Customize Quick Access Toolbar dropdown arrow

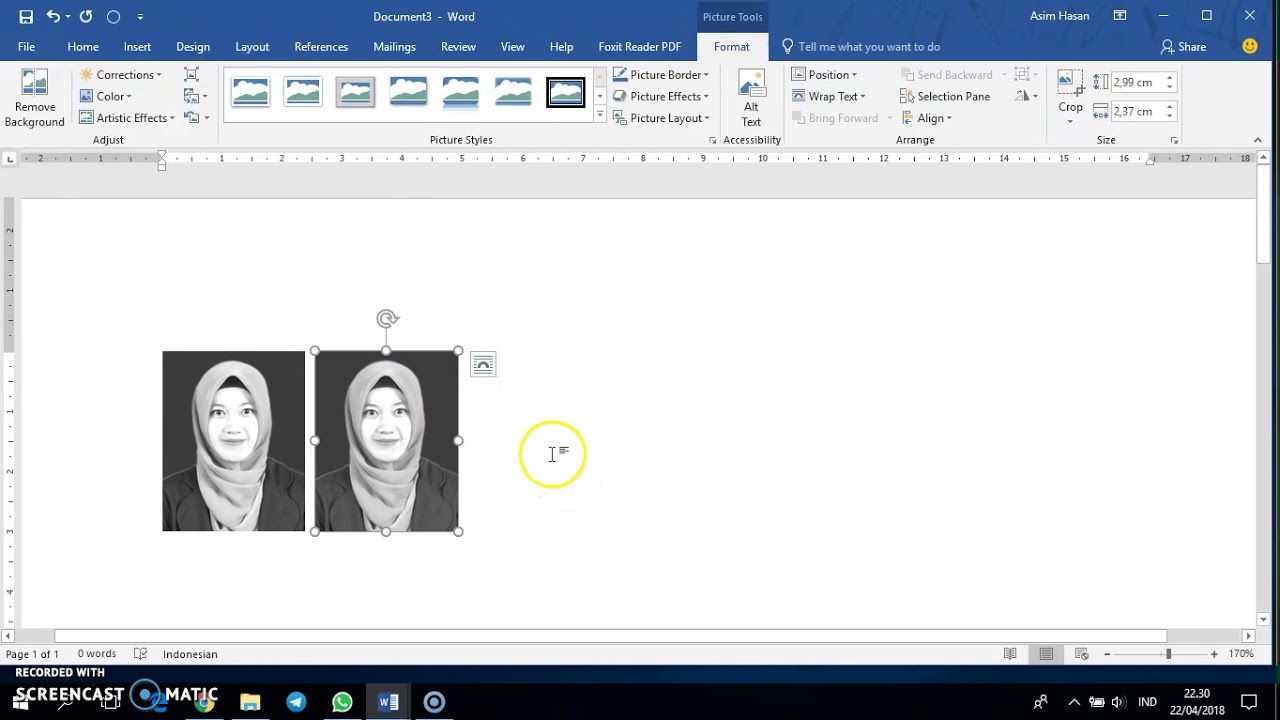coord(140,17)
